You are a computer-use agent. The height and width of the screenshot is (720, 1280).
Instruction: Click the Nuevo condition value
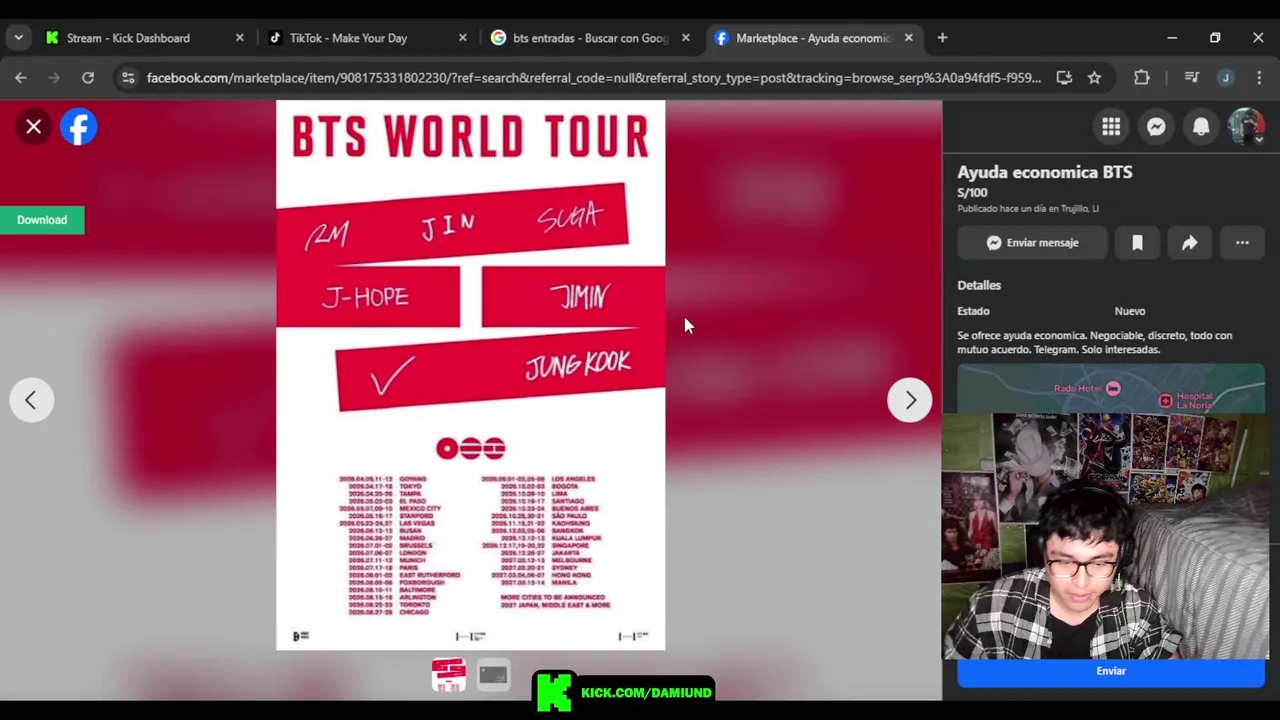point(1130,311)
